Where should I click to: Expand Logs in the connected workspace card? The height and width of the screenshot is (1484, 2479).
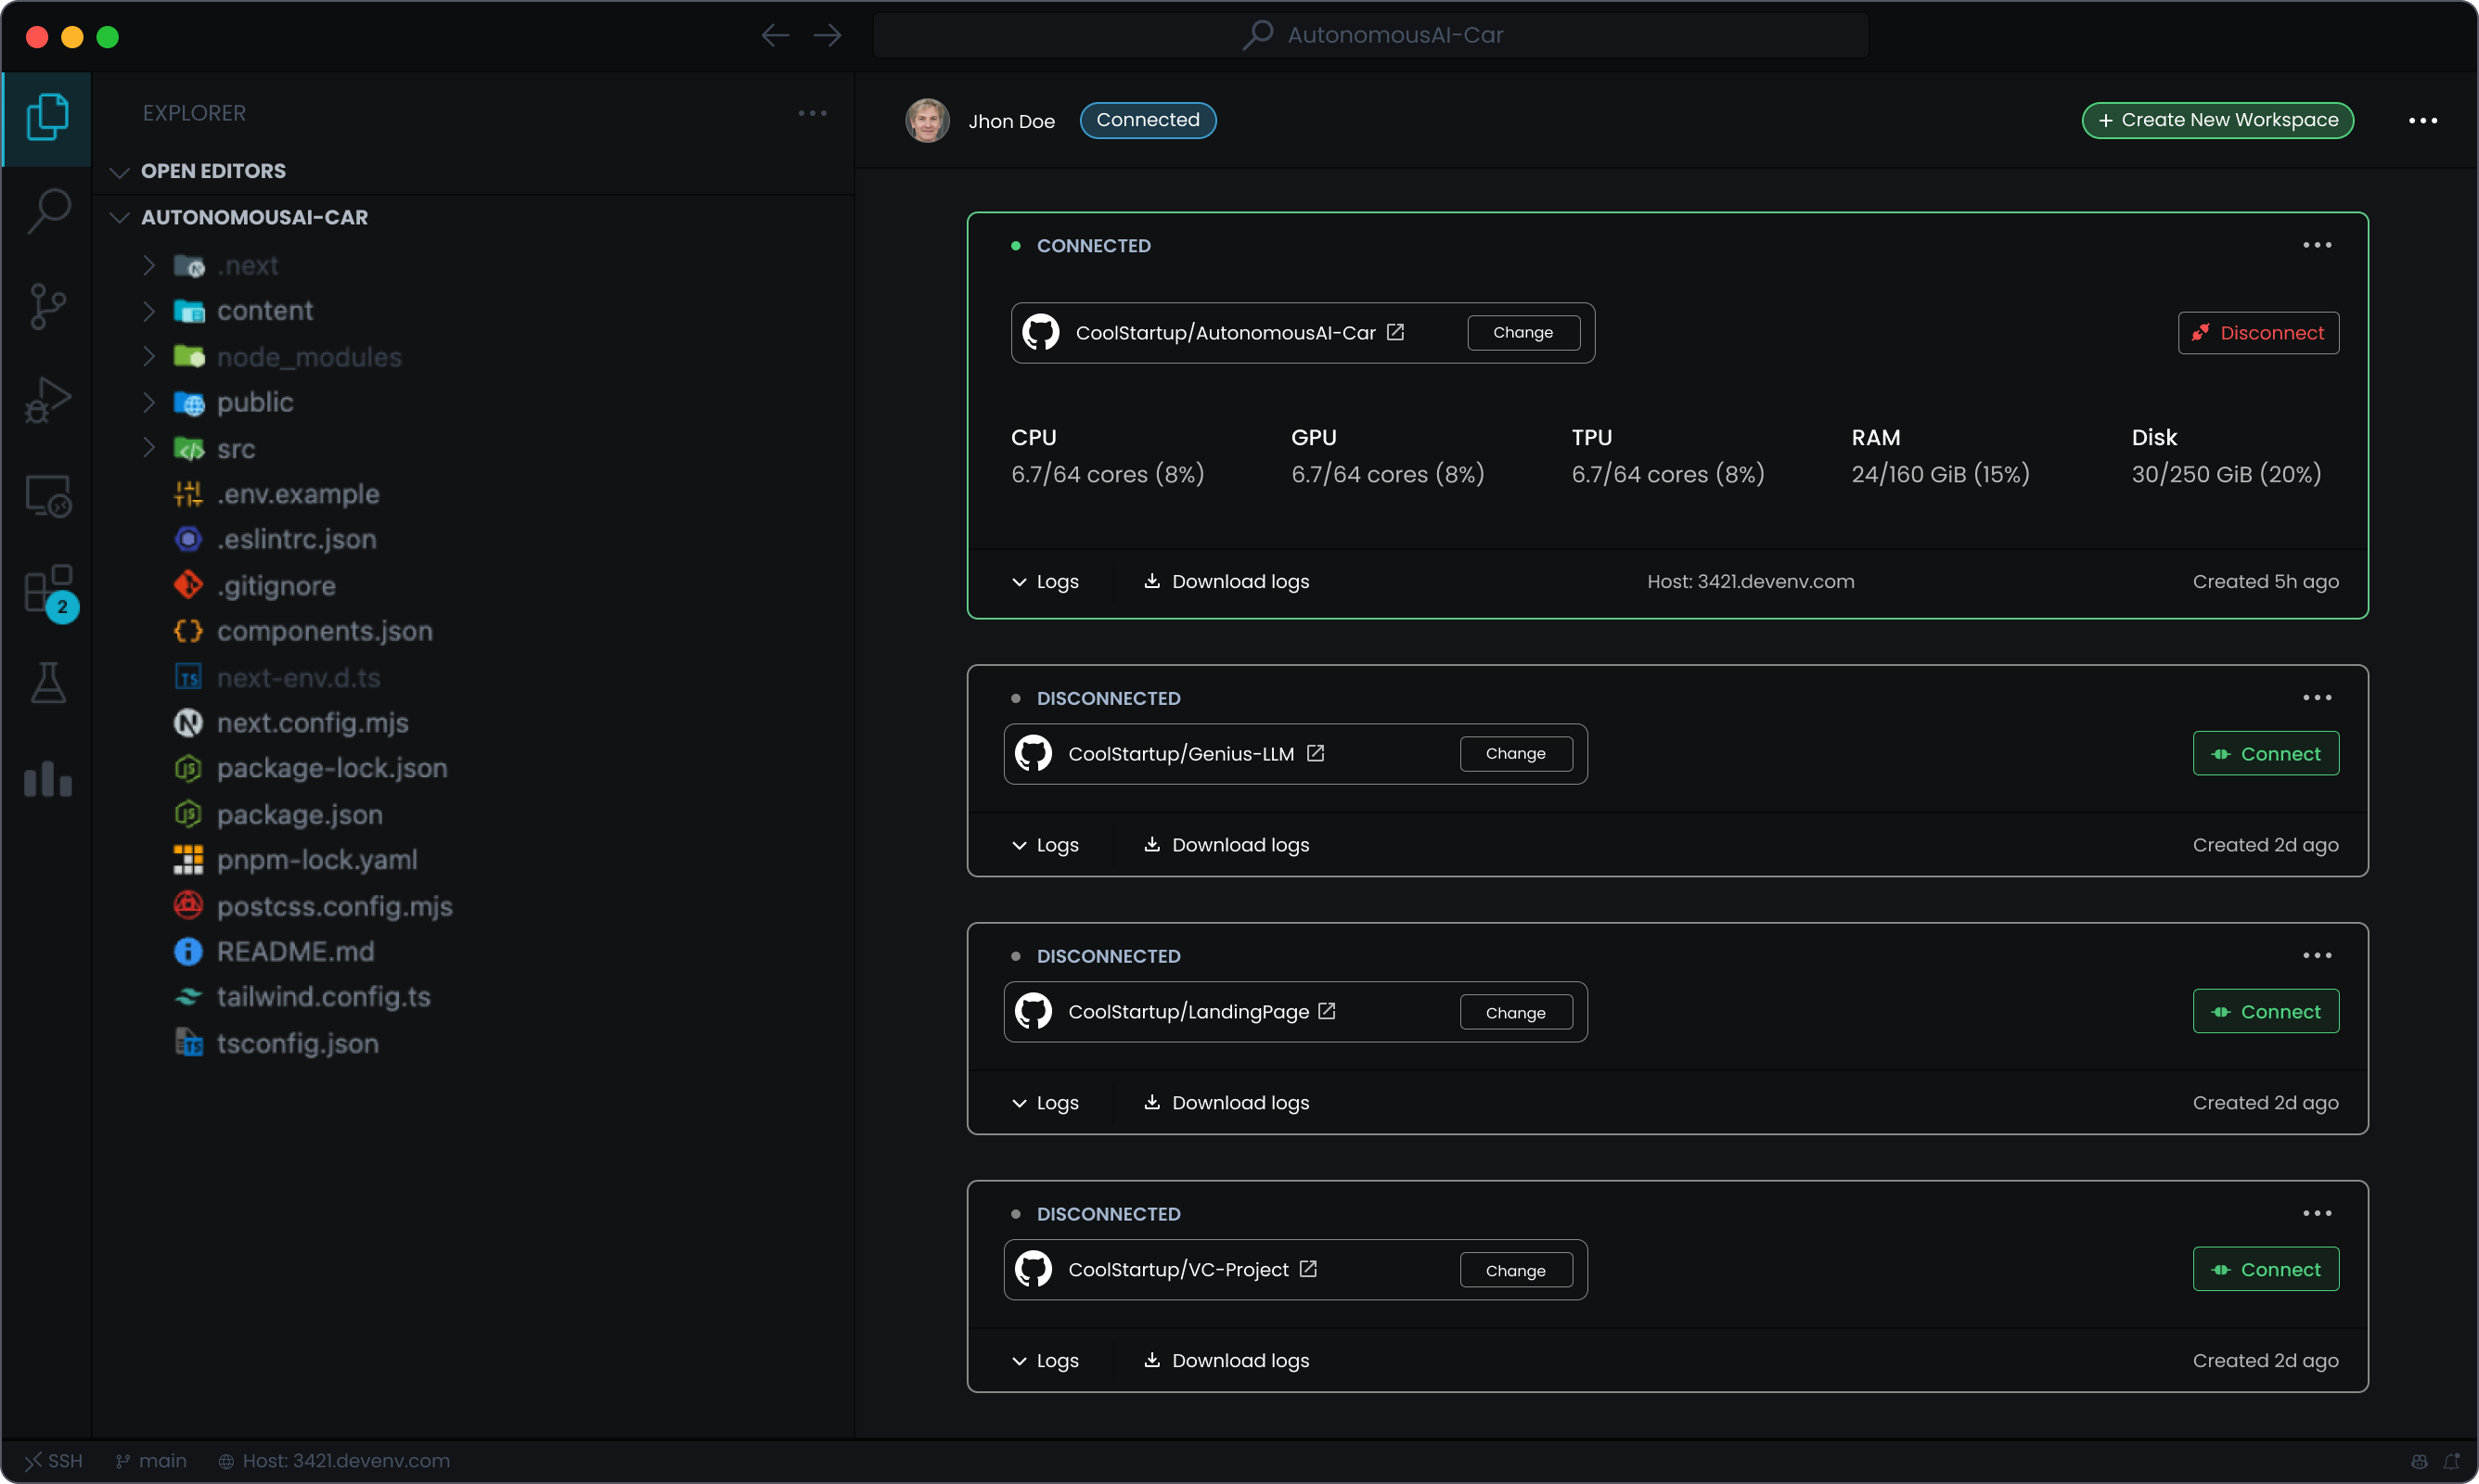(x=1045, y=581)
